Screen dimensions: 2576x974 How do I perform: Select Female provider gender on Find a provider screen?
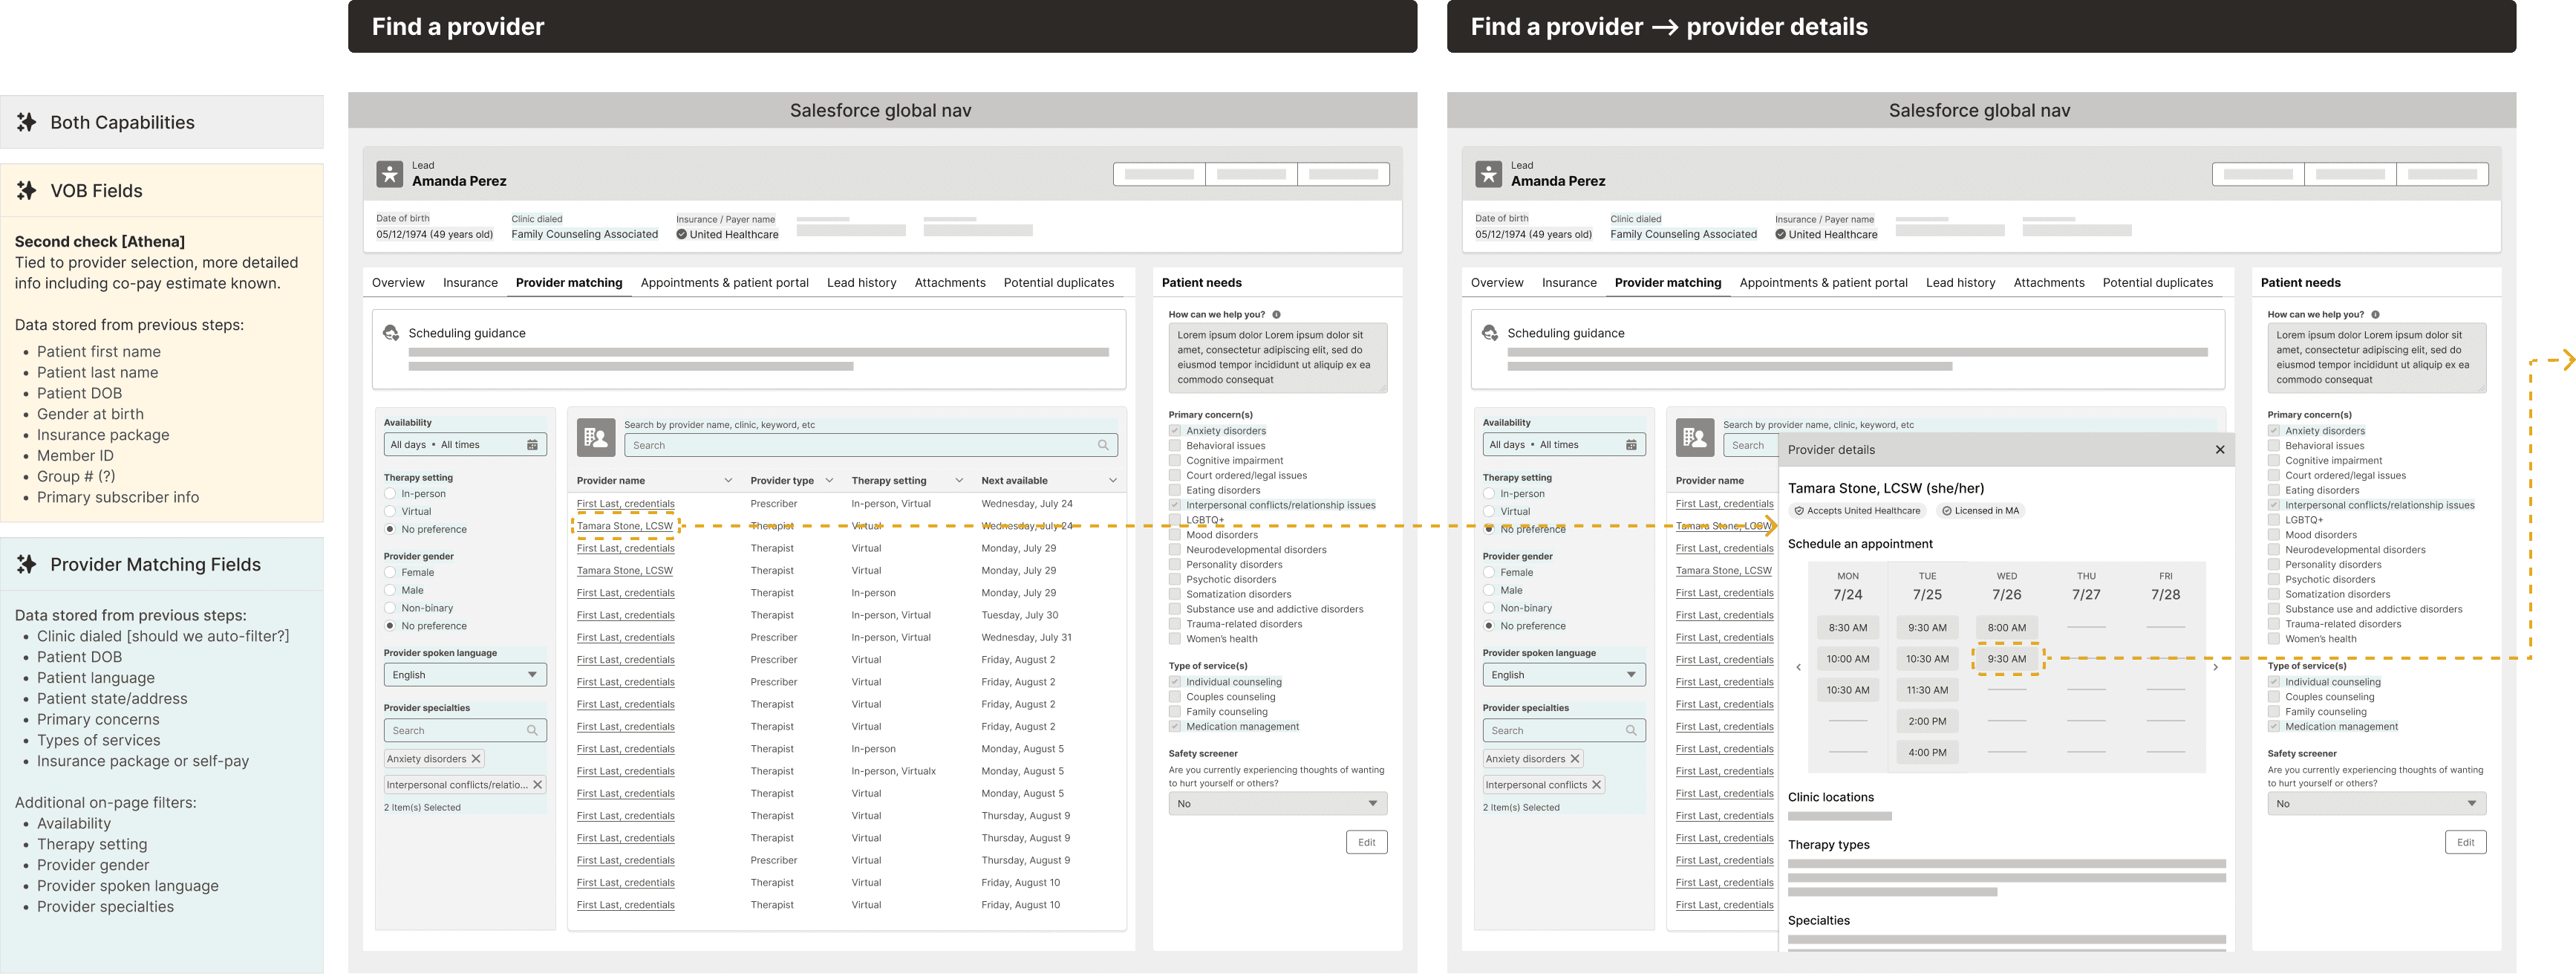(390, 573)
